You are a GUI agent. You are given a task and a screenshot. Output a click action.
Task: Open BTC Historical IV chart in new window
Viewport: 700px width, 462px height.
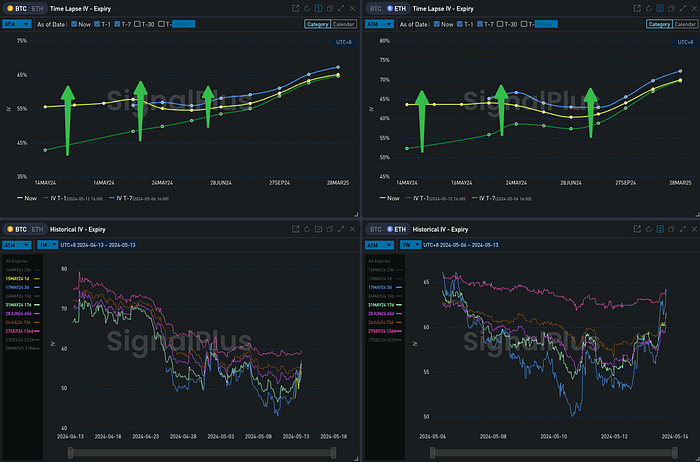[296, 229]
